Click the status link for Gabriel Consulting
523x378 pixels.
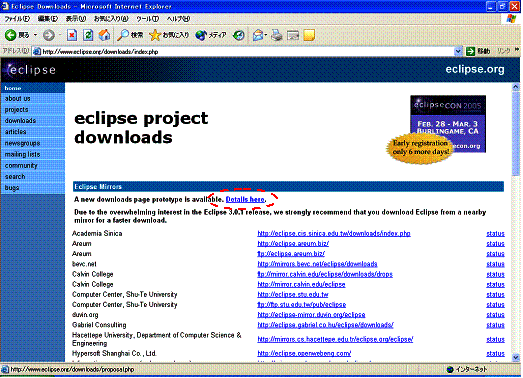495,325
